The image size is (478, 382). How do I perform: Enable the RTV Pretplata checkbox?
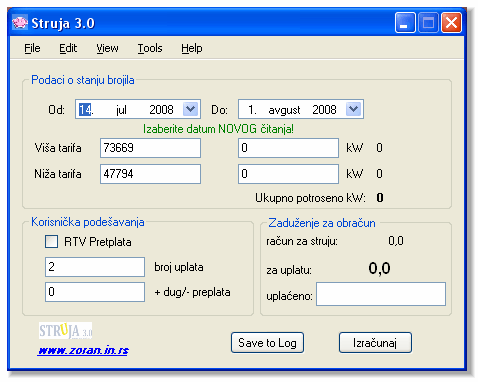coord(51,242)
